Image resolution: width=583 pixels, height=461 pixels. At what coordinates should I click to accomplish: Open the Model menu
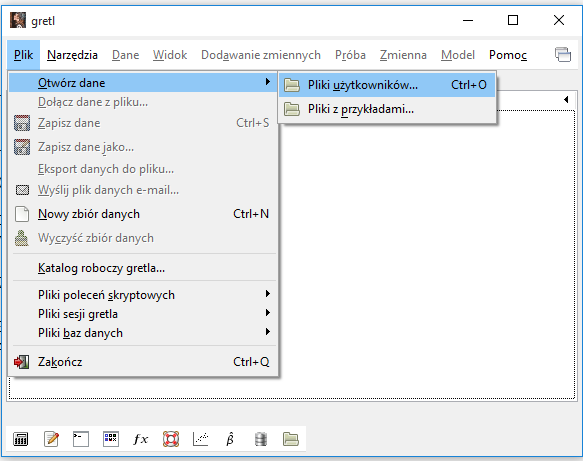[x=458, y=55]
